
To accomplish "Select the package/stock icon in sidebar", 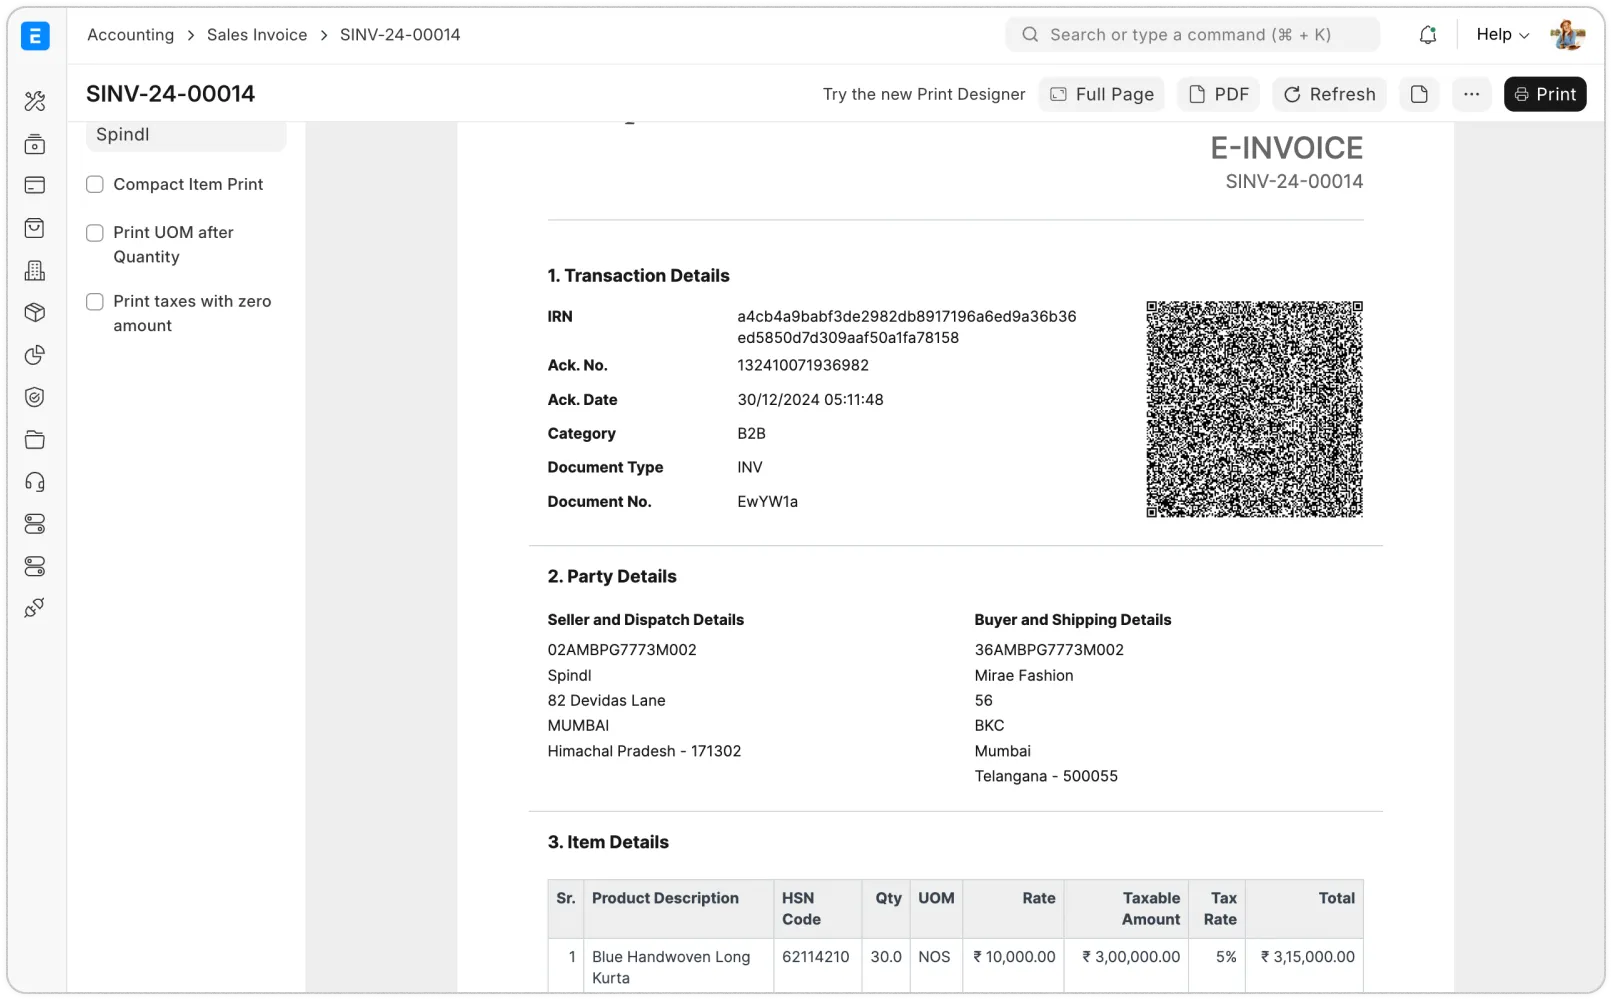I will (35, 312).
